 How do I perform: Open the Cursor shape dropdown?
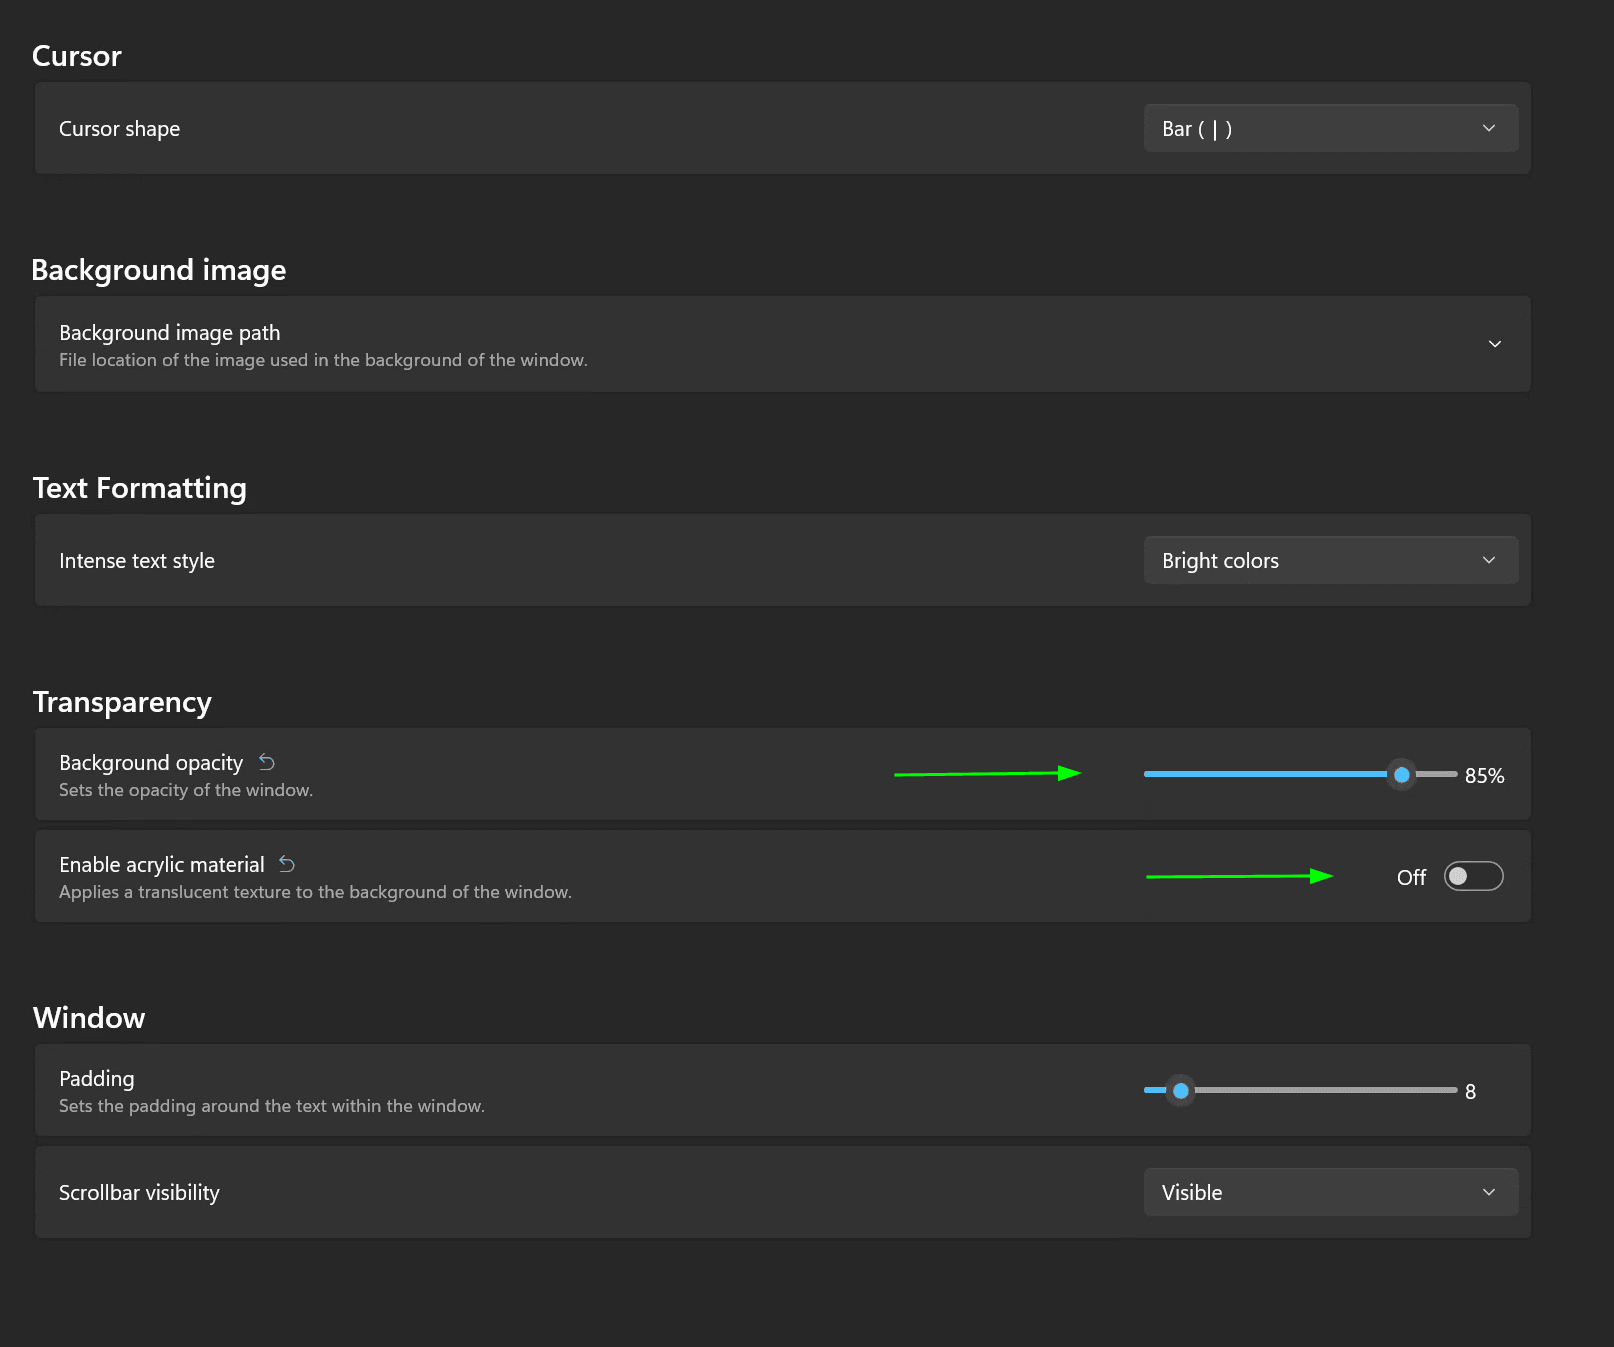(x=1330, y=128)
